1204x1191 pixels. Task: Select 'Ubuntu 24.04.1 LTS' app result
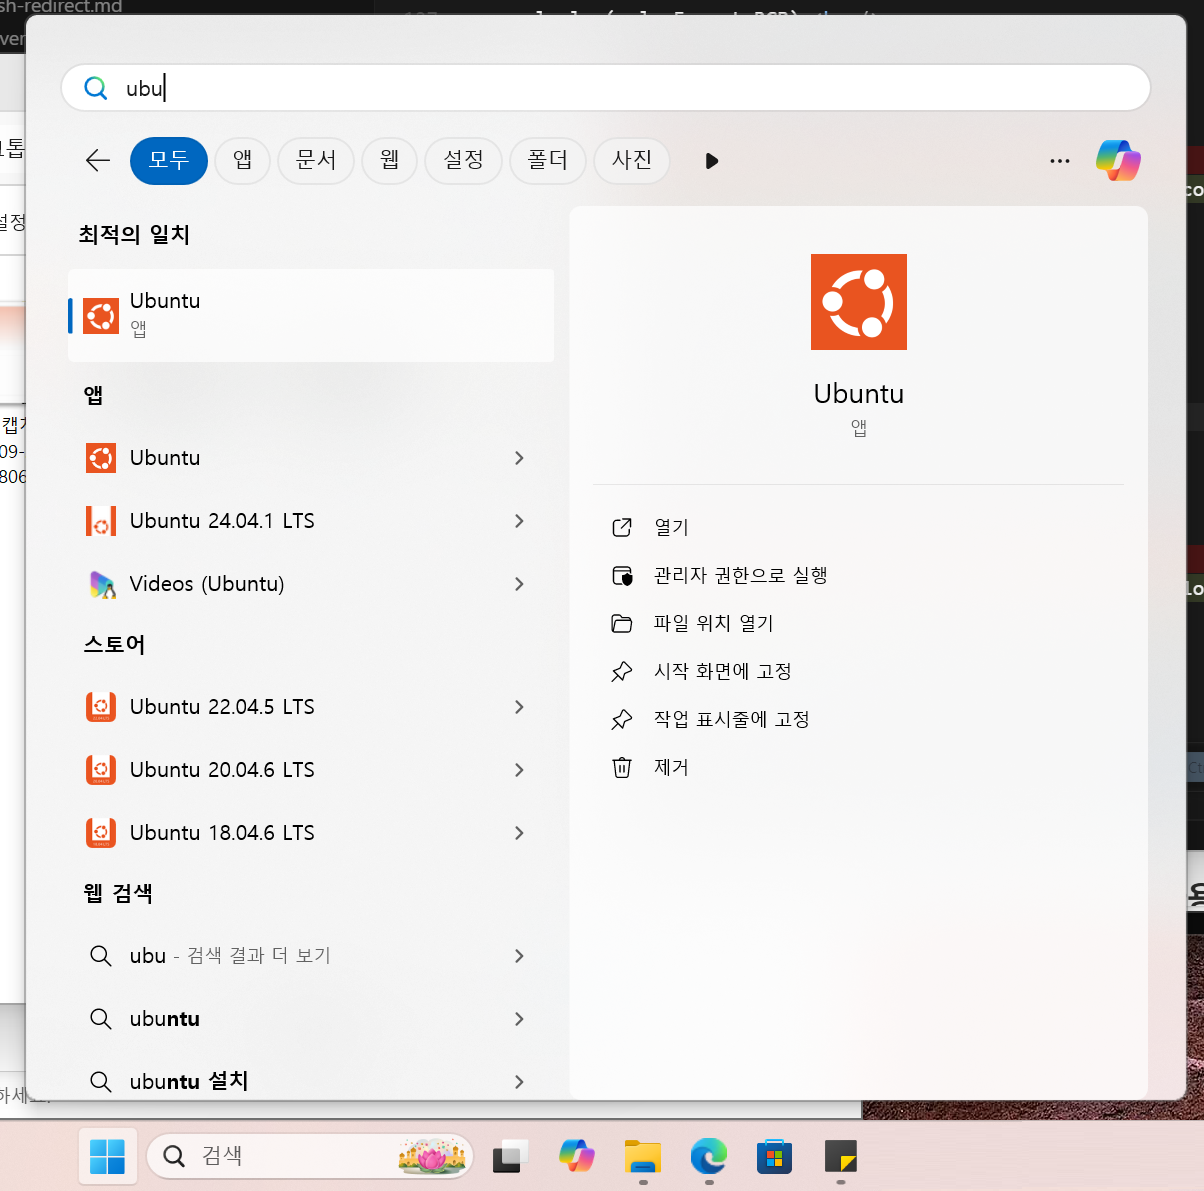point(311,521)
